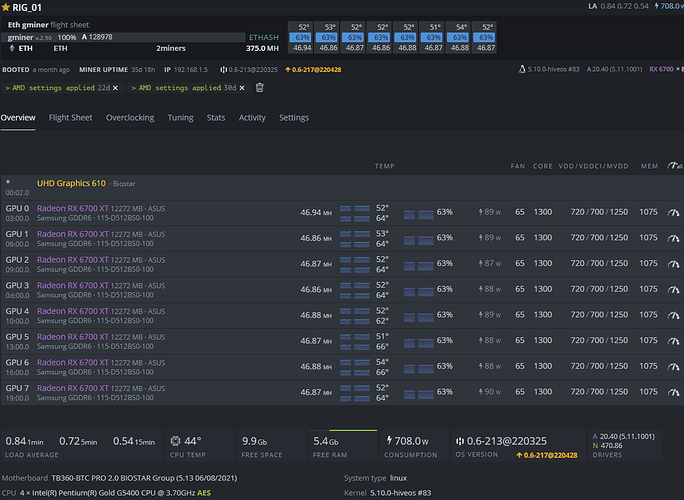684x500 pixels.
Task: Click the Ethereum coin icon next to ETH
Action: (12, 48)
